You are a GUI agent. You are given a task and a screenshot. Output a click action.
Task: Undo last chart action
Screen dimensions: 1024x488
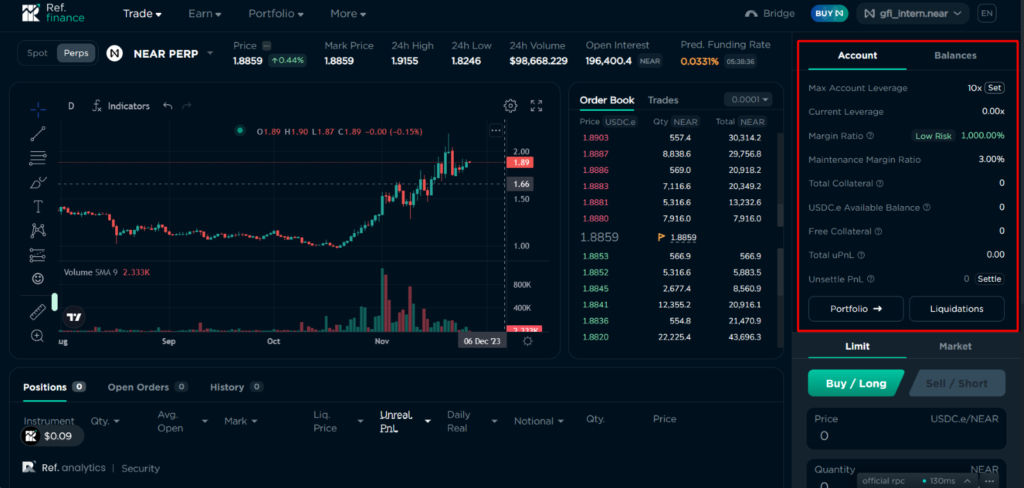(168, 106)
